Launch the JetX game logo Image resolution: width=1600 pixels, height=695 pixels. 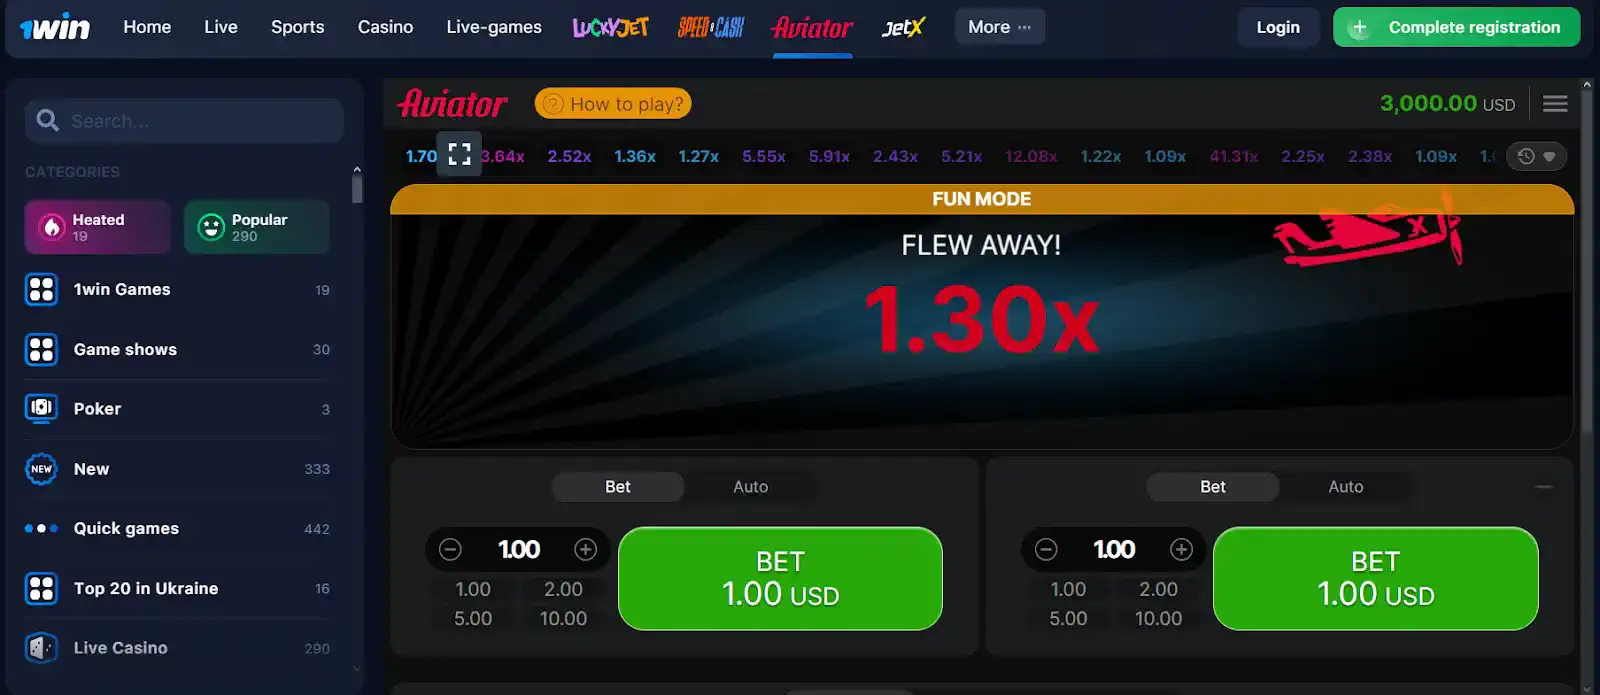[x=903, y=27]
